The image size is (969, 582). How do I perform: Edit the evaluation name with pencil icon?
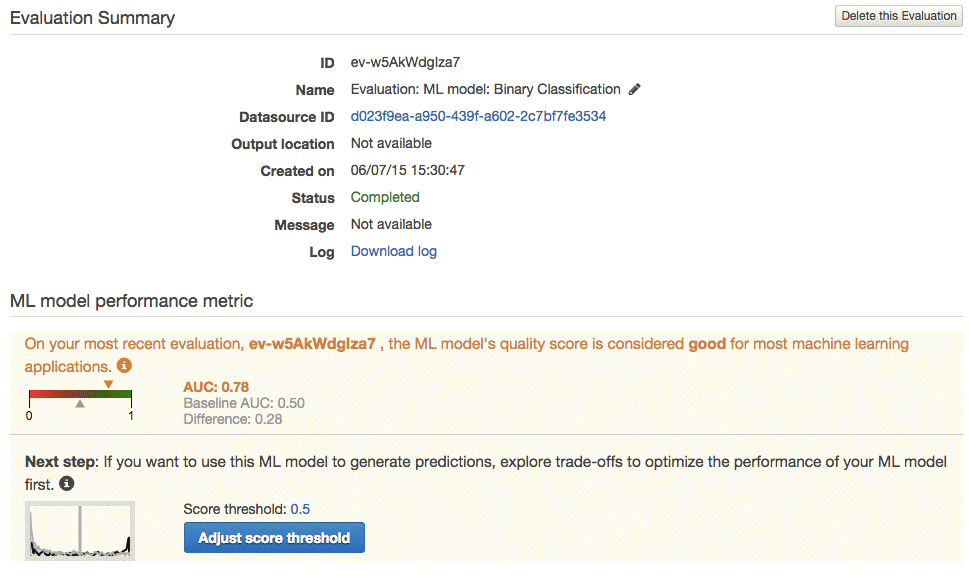(x=635, y=90)
